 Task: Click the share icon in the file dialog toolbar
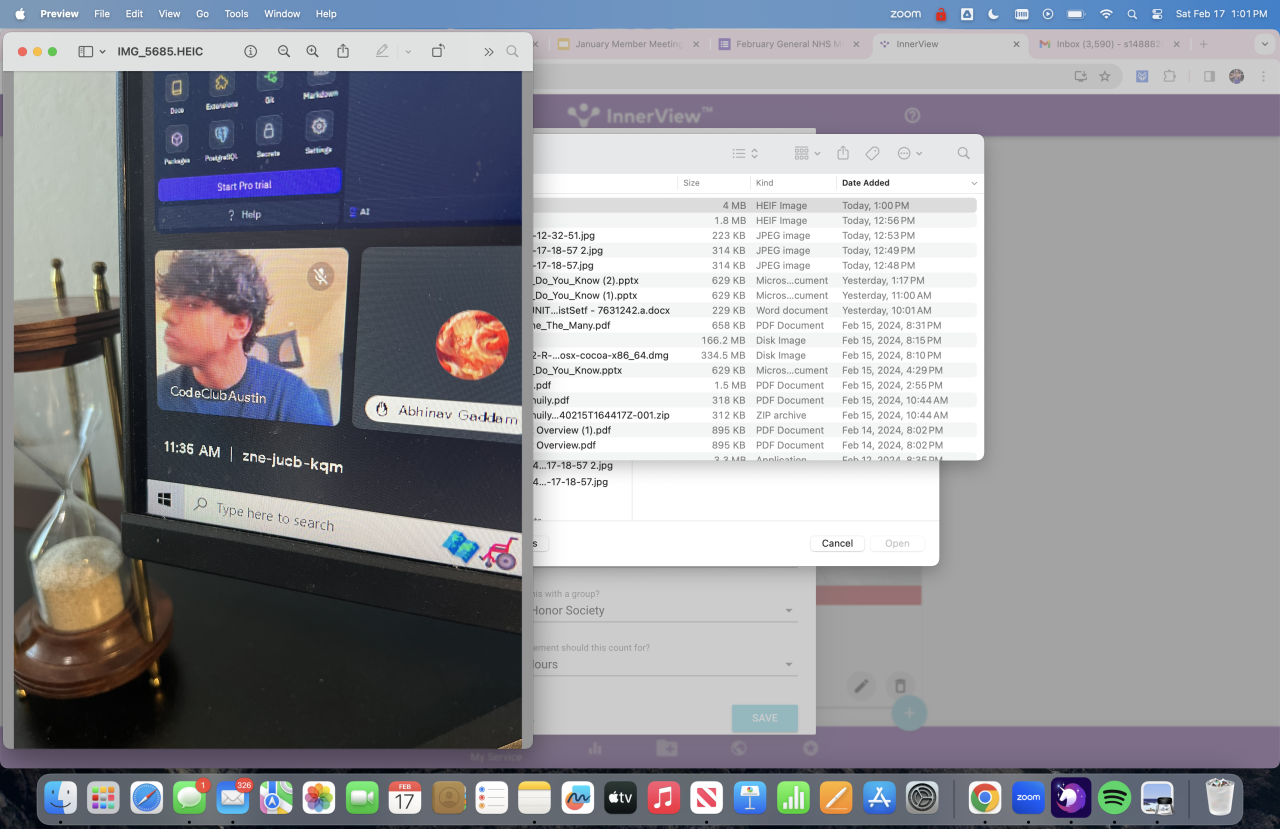(843, 153)
